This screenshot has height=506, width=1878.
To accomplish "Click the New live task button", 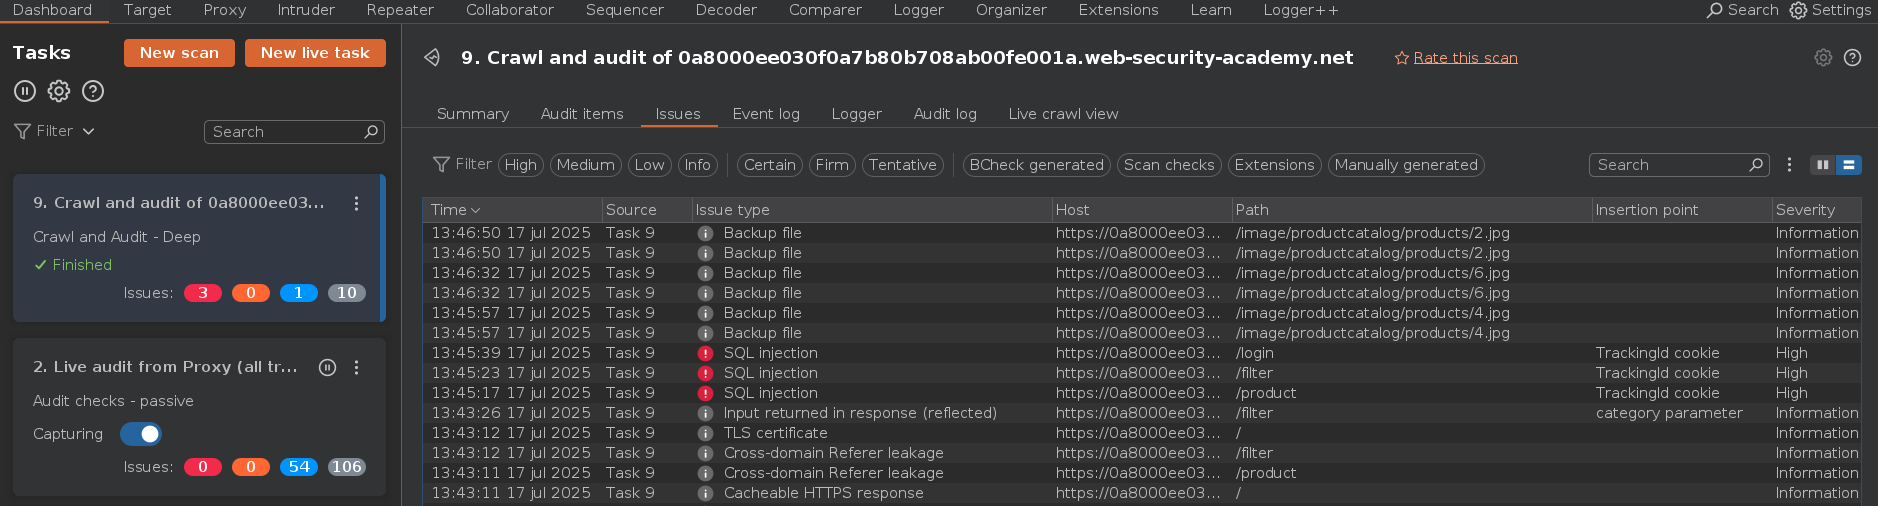I will pos(315,53).
